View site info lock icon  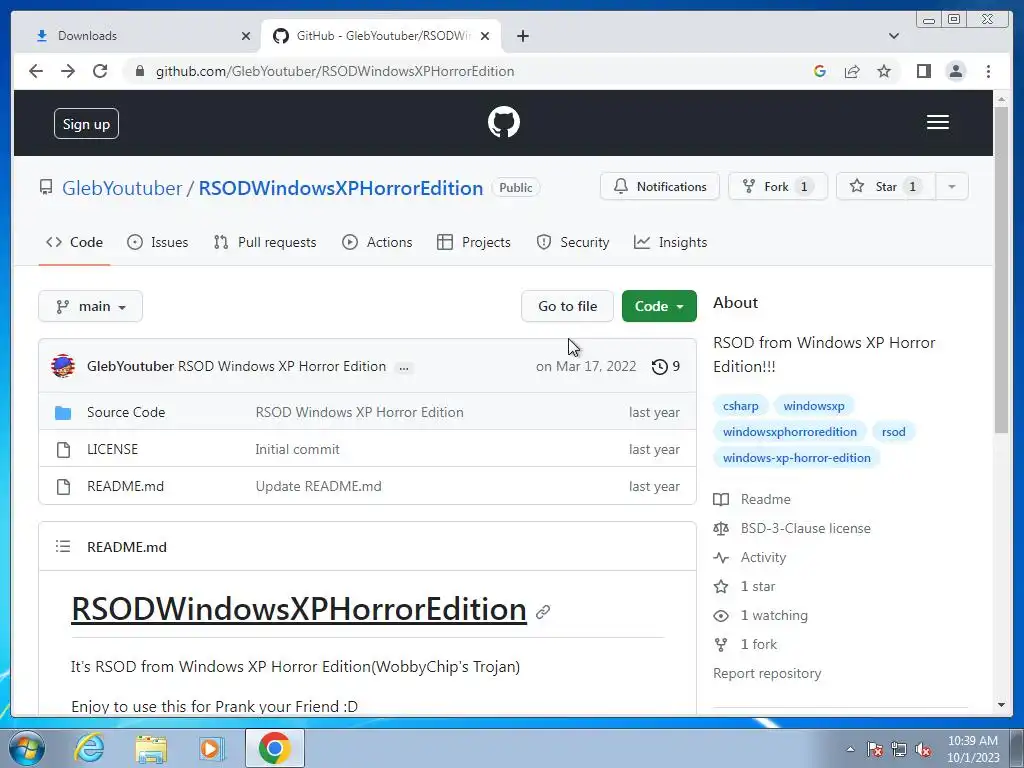coord(139,71)
